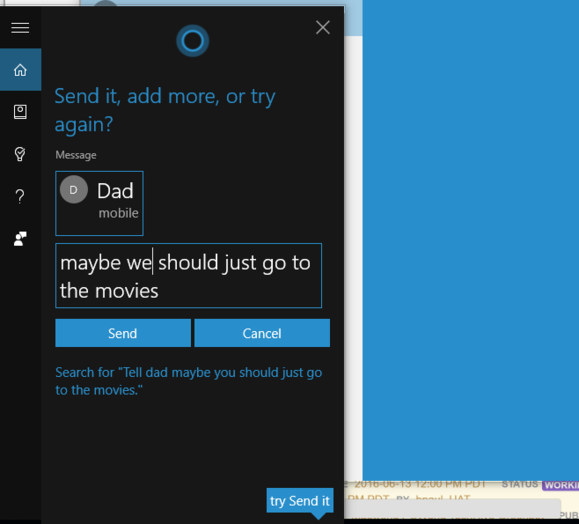Click inside the message text field
This screenshot has width=579, height=524.
(x=188, y=275)
